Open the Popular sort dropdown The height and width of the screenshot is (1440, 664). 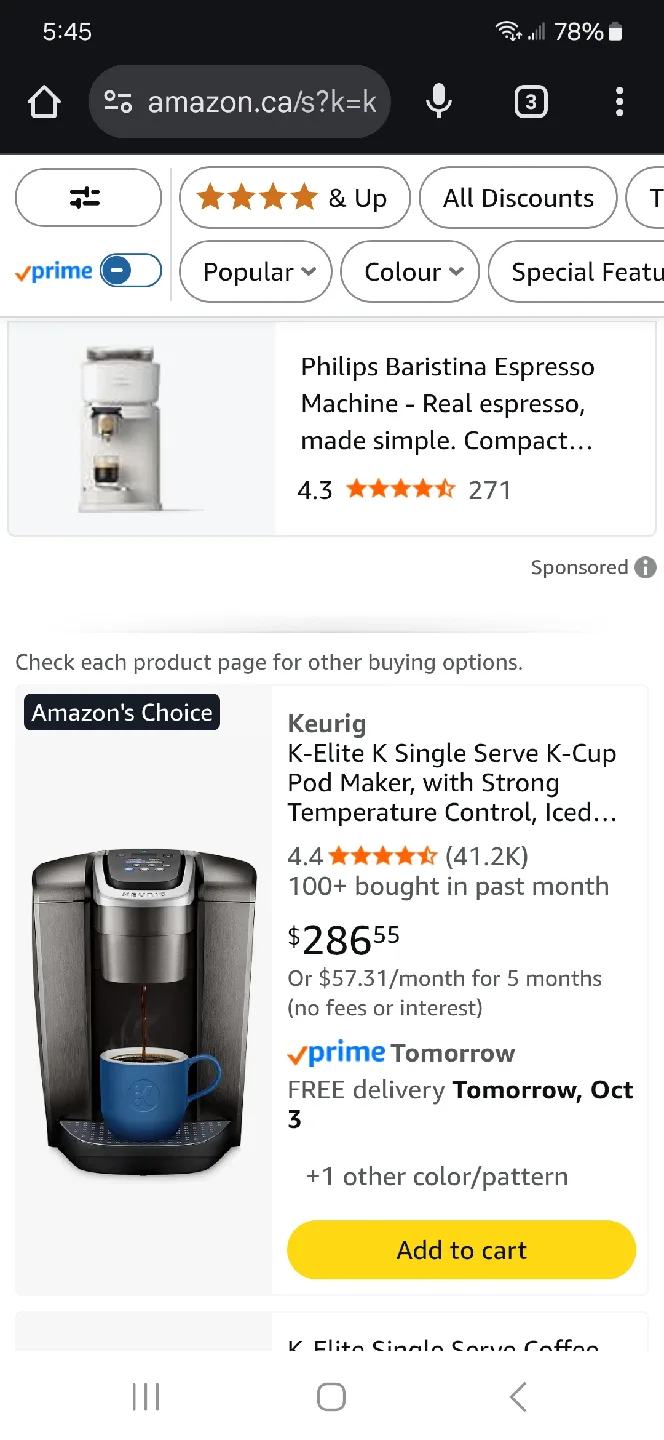click(255, 271)
